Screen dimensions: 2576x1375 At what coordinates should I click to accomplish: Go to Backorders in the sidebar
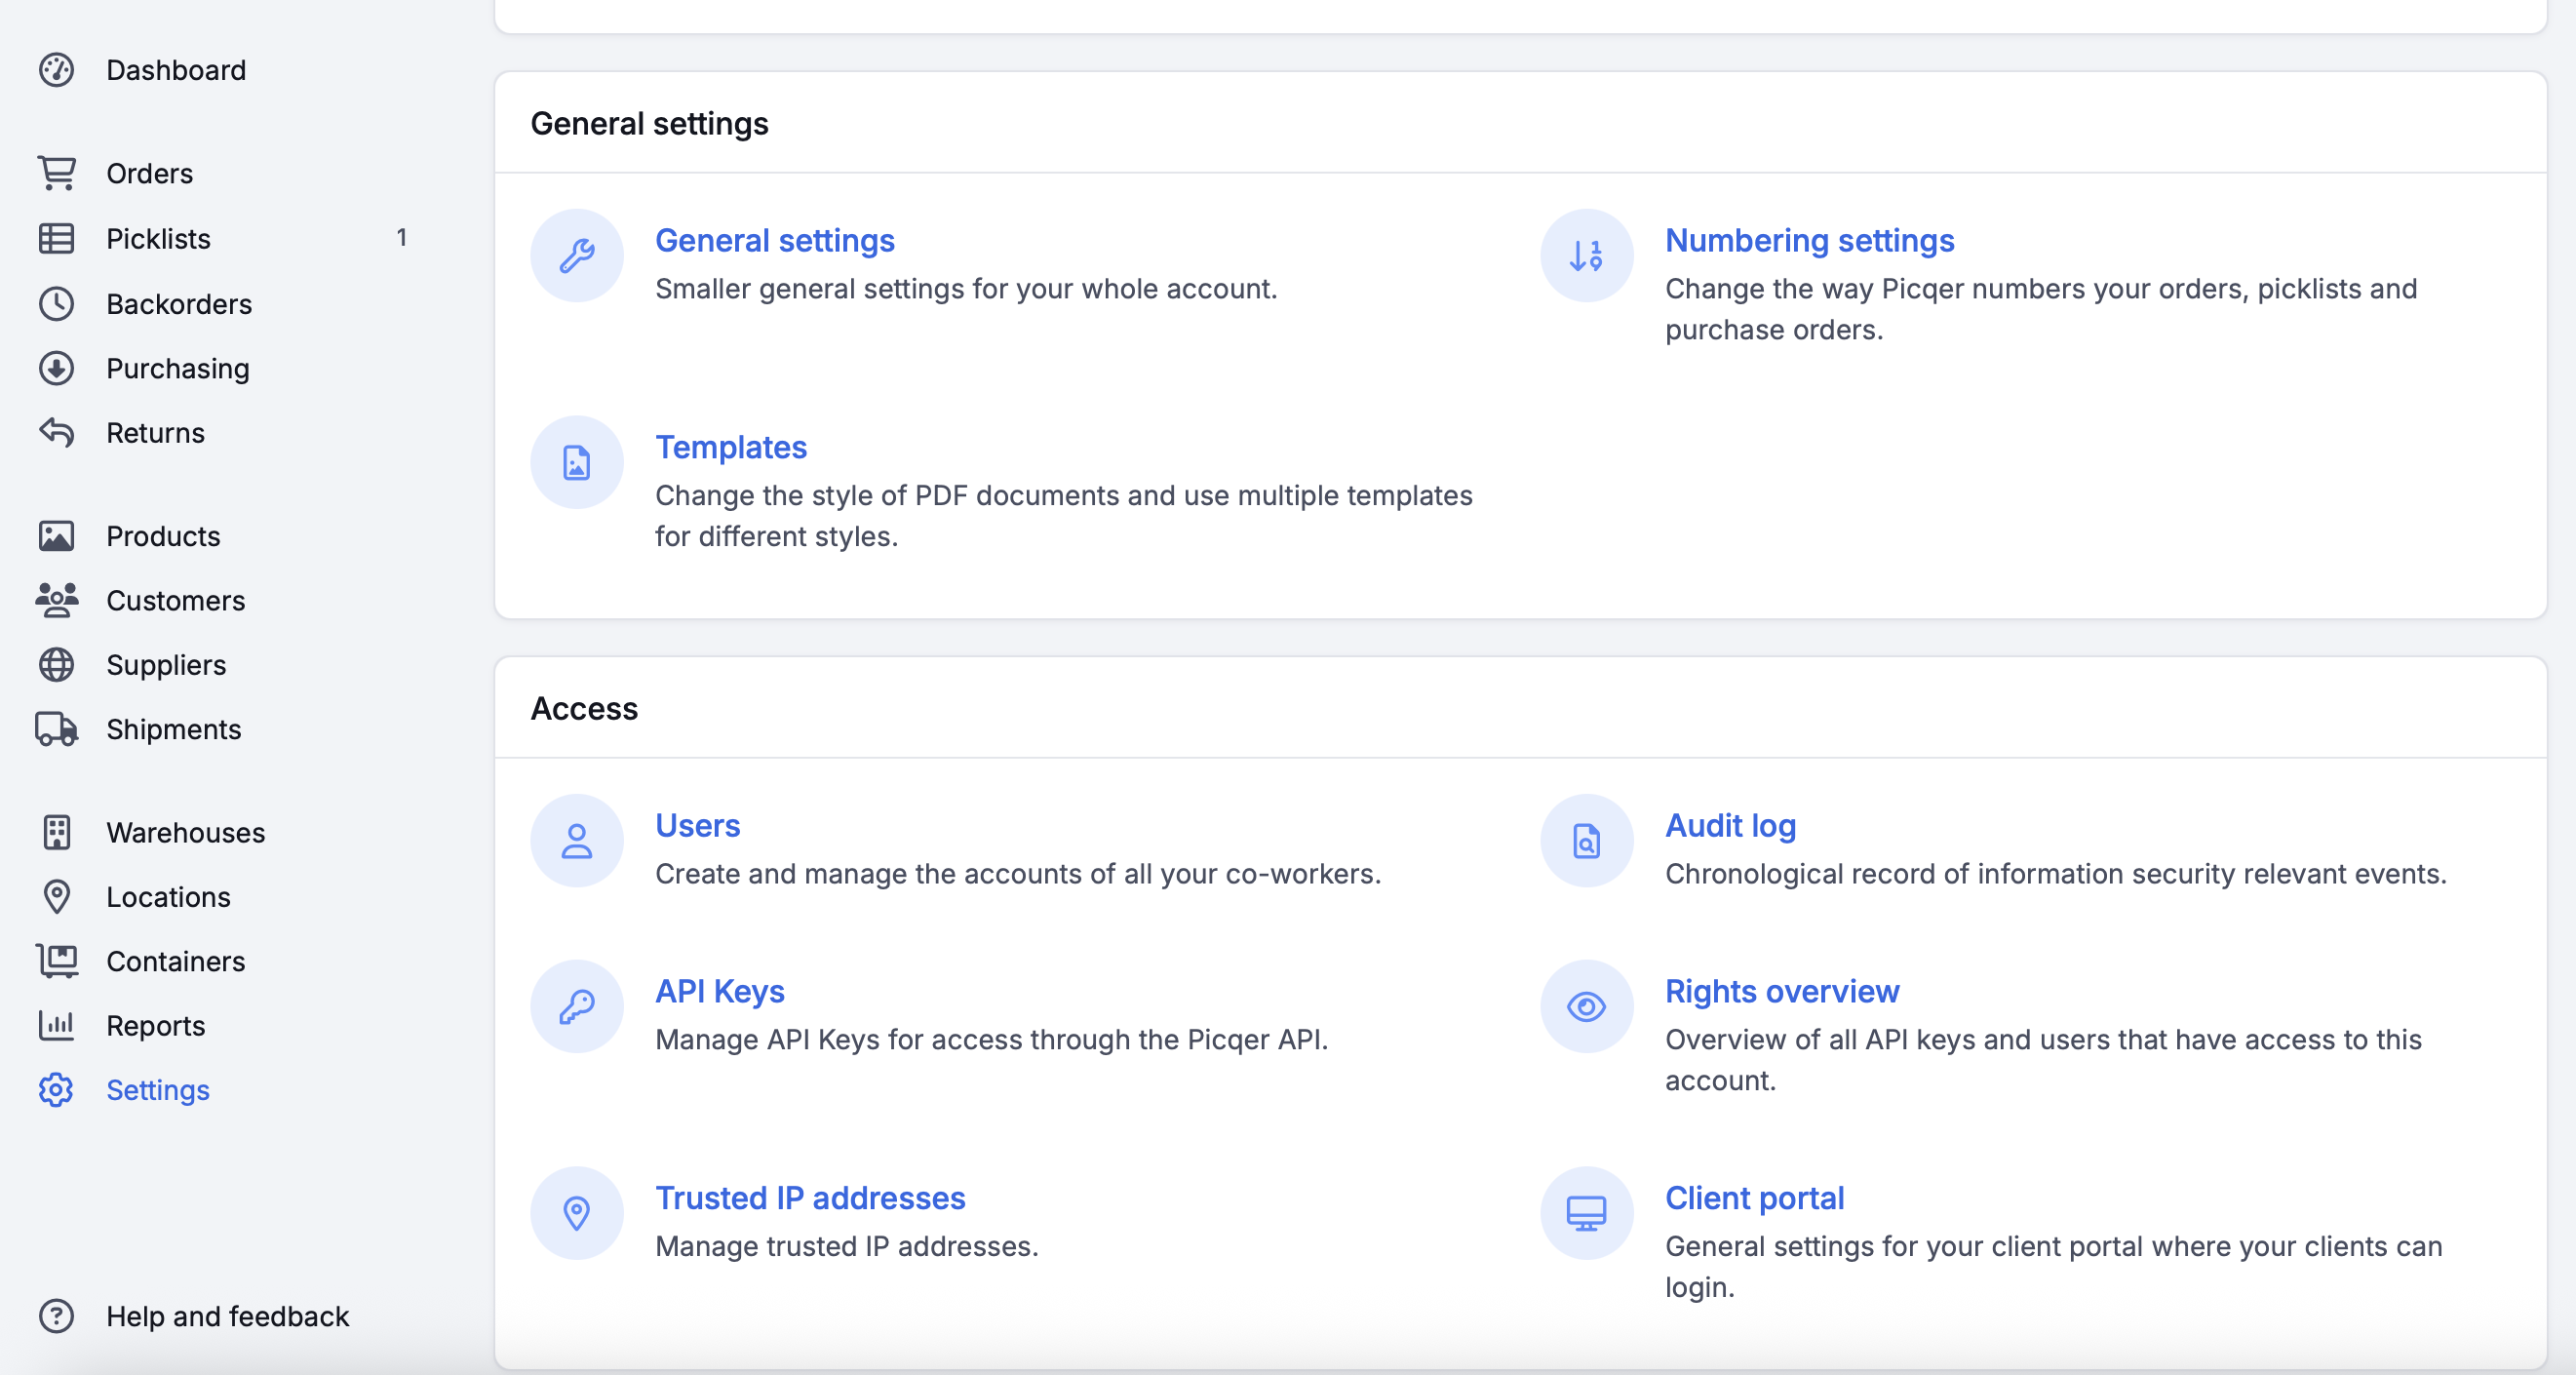[179, 304]
